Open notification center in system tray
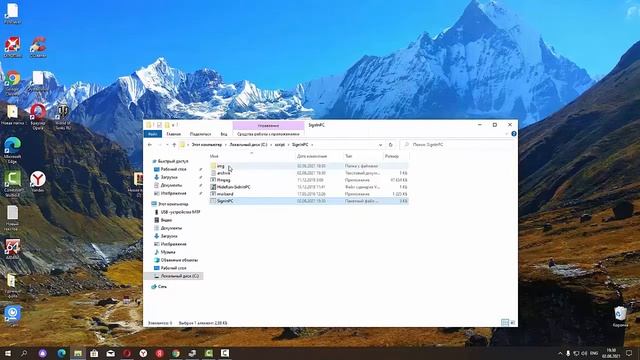Viewport: 640px width, 360px height. (x=629, y=353)
